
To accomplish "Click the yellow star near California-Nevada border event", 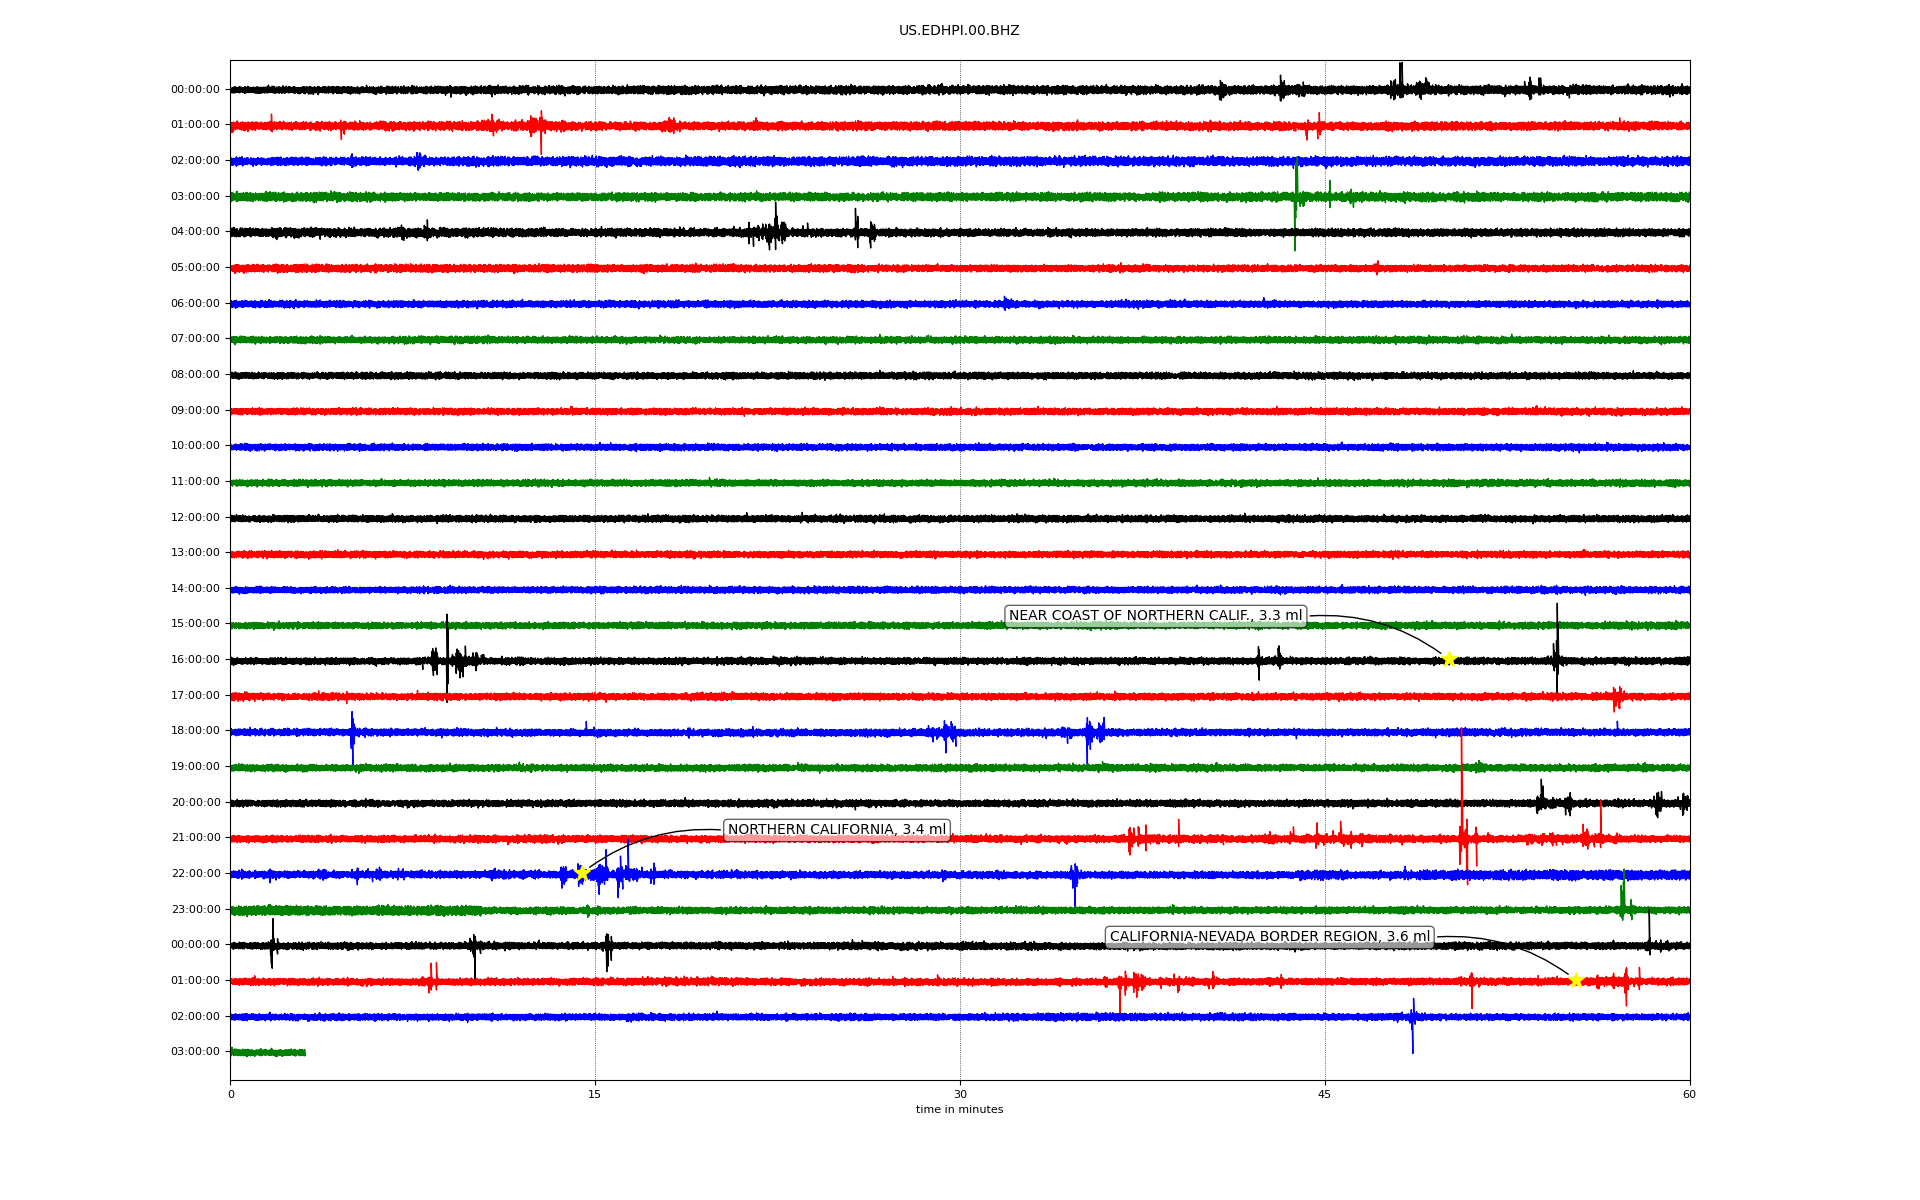I will (x=1576, y=980).
